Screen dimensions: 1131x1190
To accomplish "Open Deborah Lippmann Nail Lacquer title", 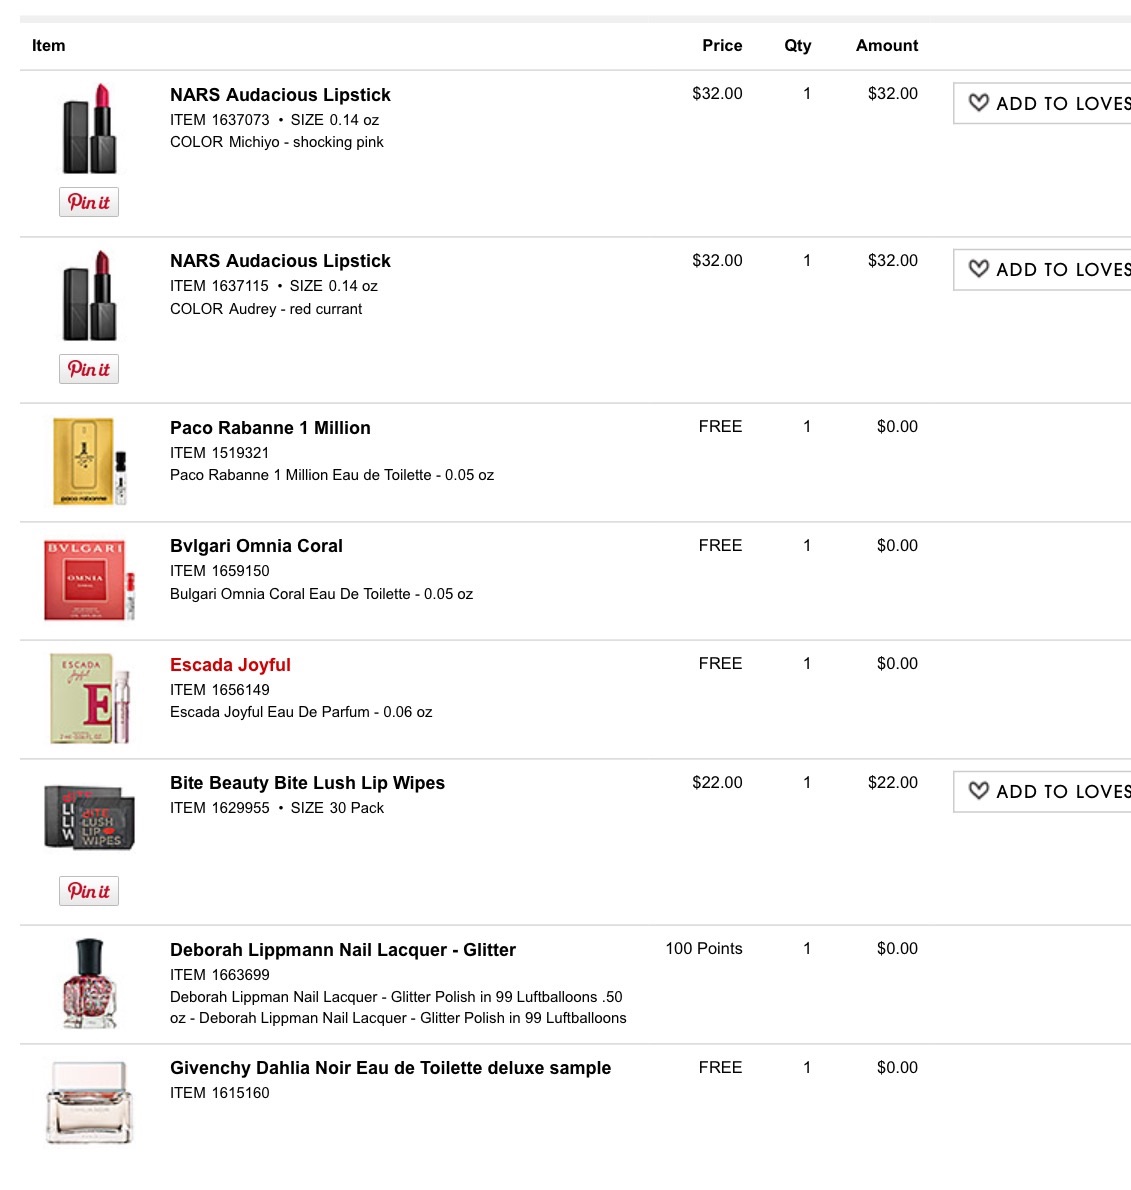I will click(x=342, y=950).
